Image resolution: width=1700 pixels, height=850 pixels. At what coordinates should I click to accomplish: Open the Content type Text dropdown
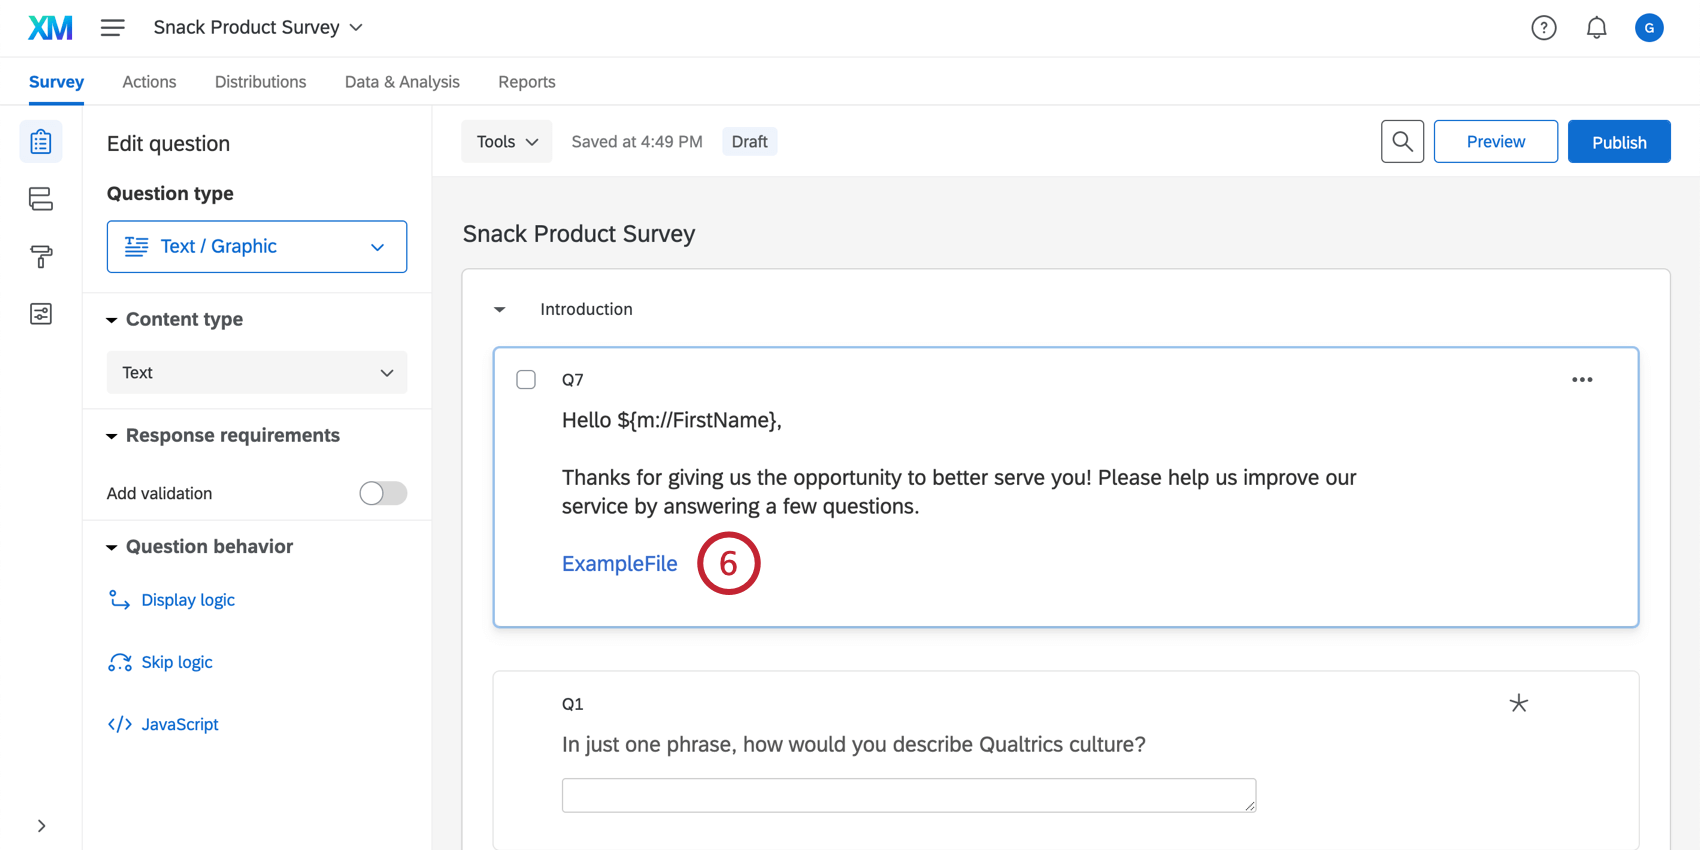tap(257, 373)
